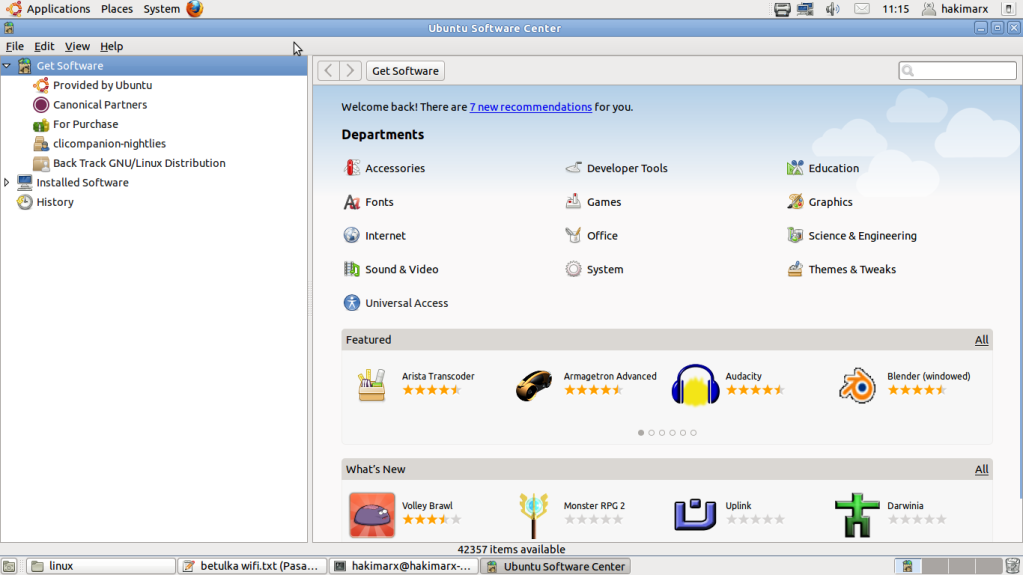Open the System department gear icon
This screenshot has height=575, width=1023.
[x=573, y=269]
